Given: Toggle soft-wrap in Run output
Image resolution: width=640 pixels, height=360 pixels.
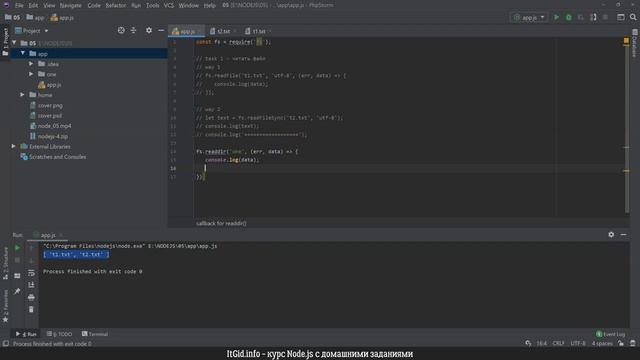Looking at the screenshot, I should pos(31,273).
